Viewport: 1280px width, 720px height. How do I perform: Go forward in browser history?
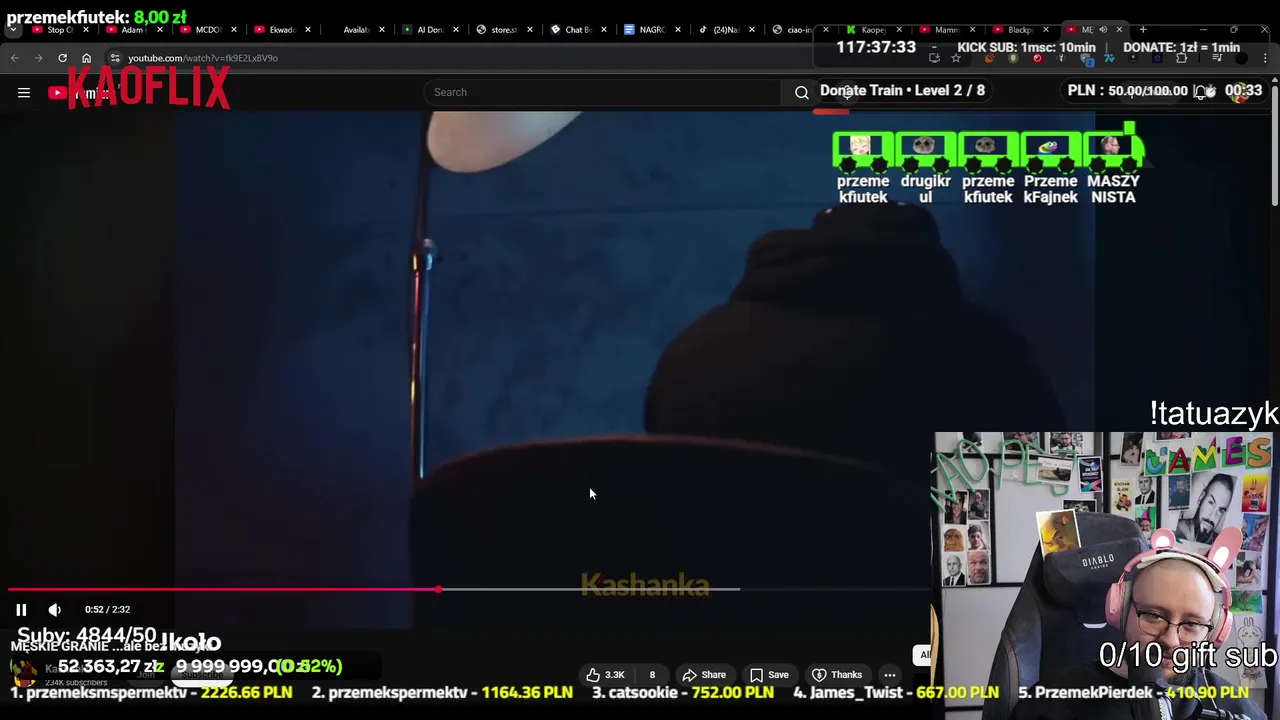tap(38, 58)
